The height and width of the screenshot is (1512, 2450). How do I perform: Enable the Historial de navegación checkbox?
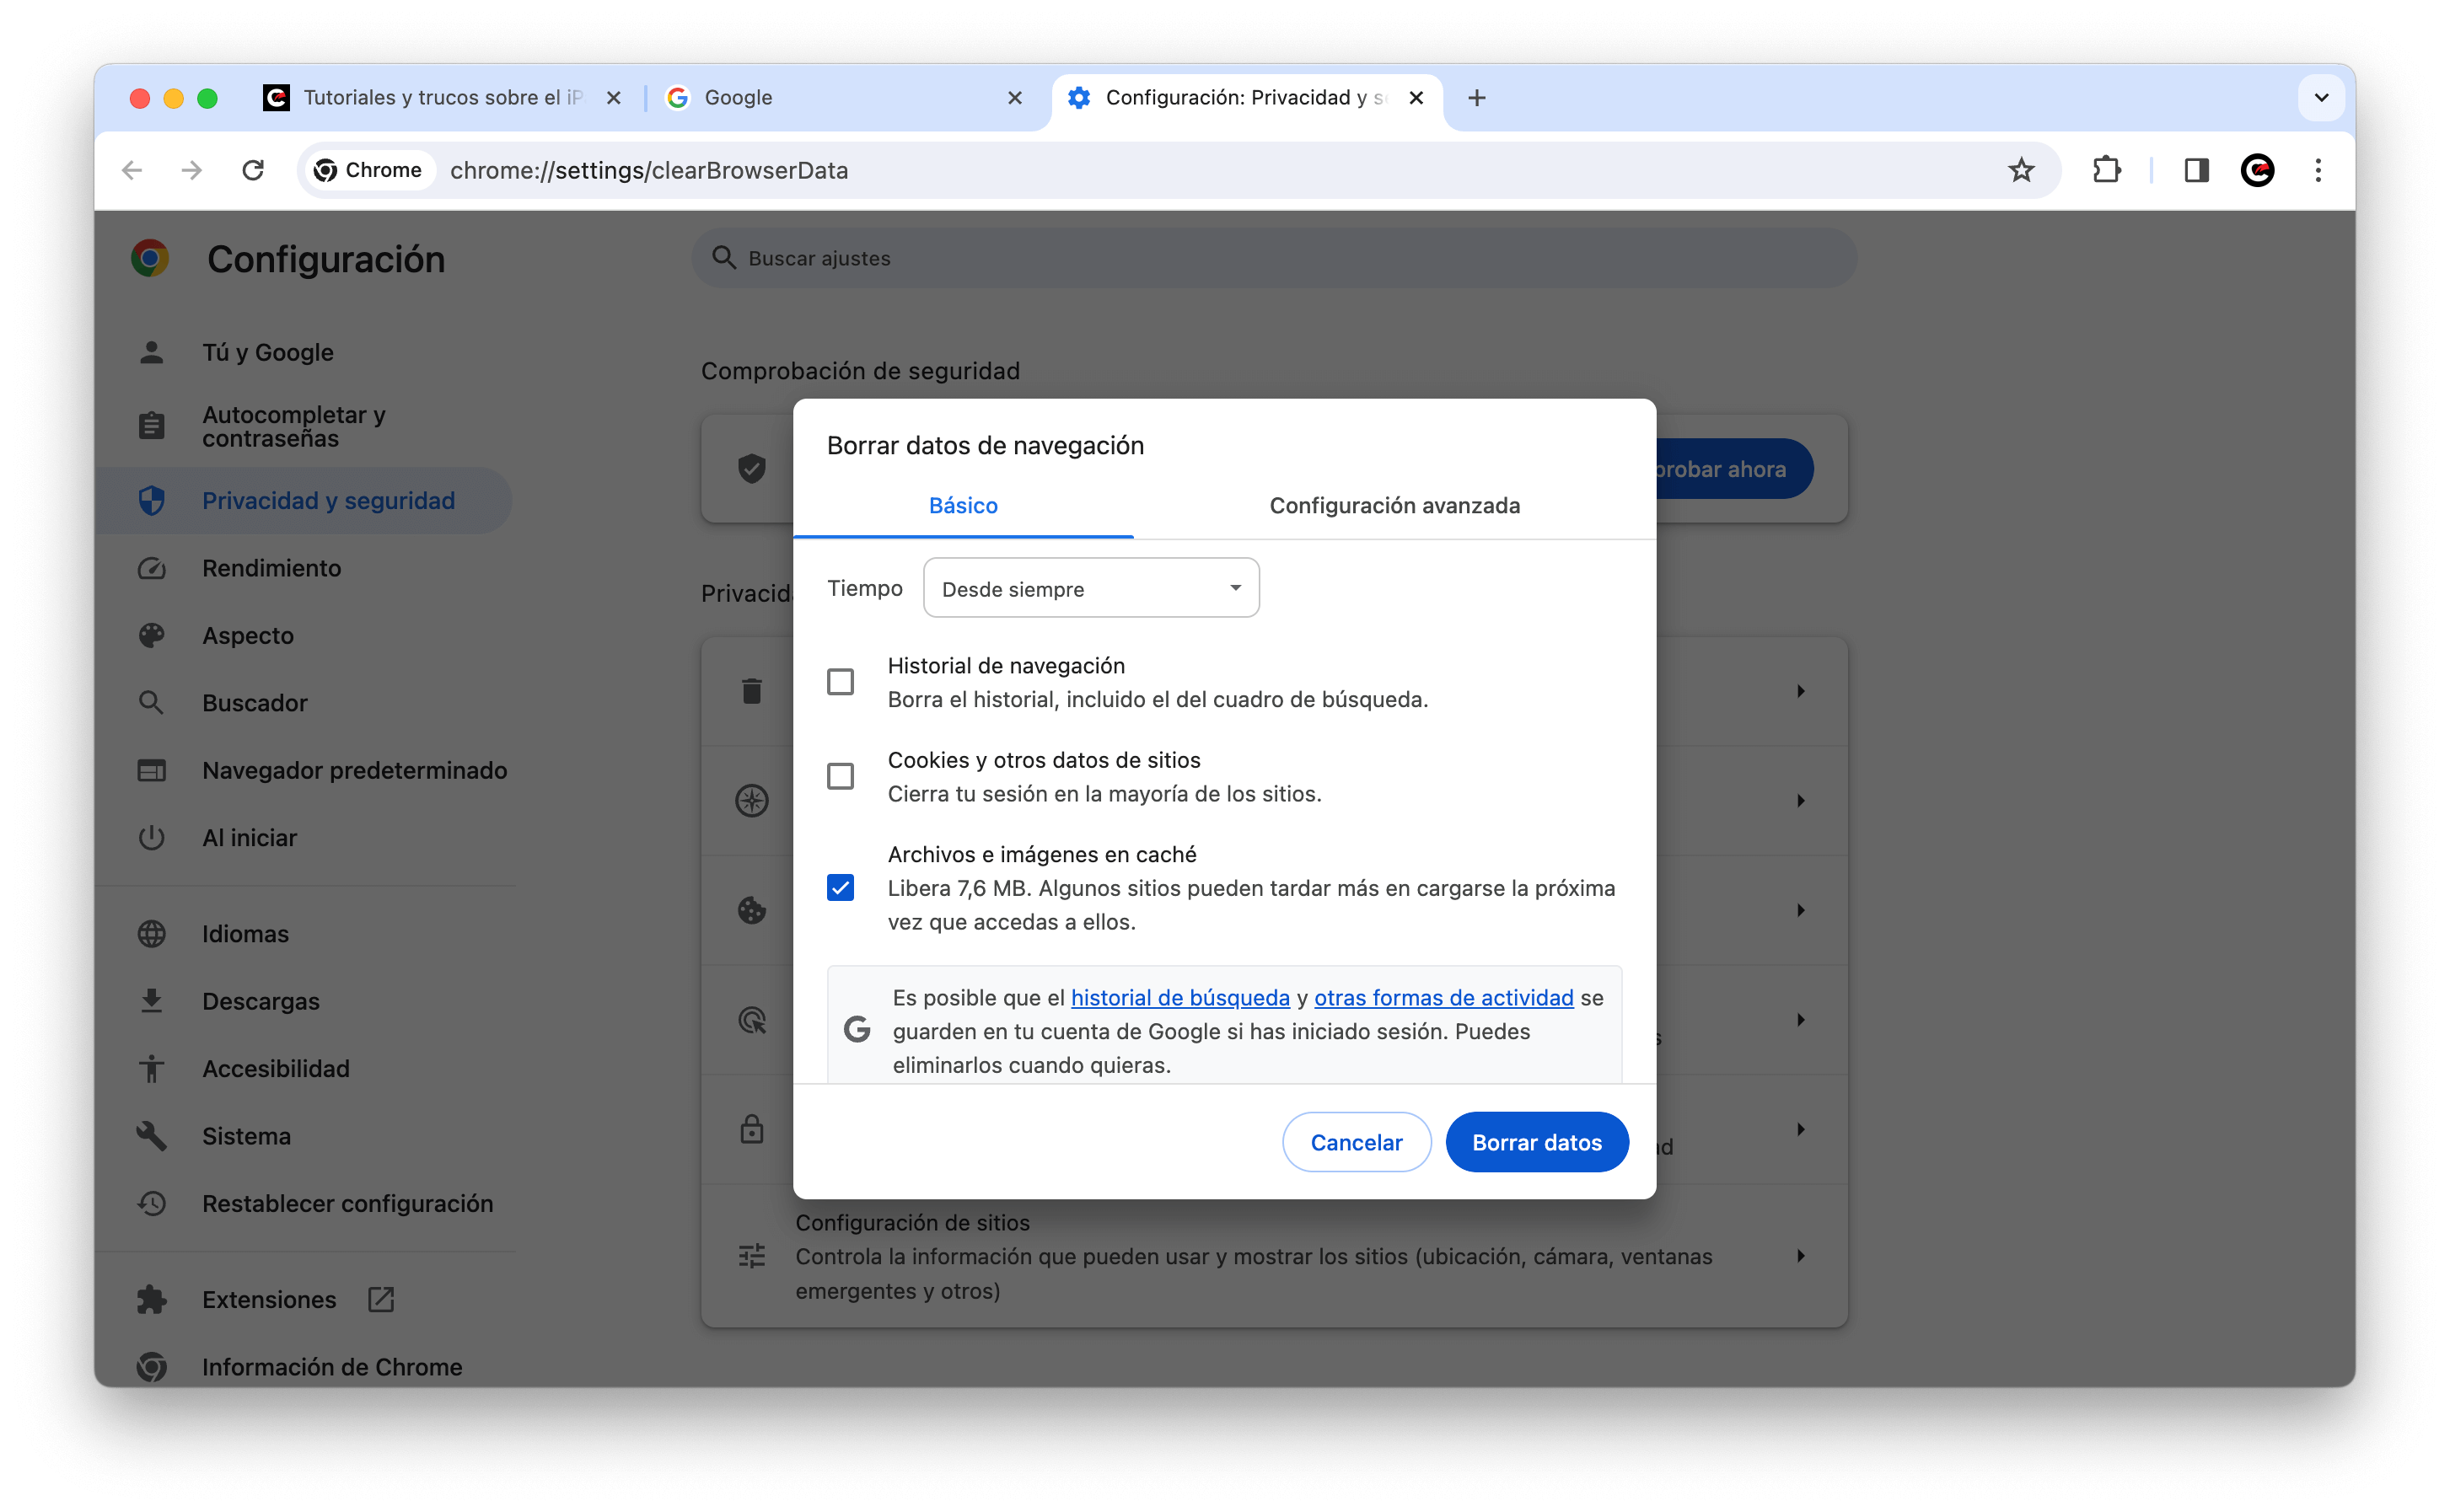(841, 681)
